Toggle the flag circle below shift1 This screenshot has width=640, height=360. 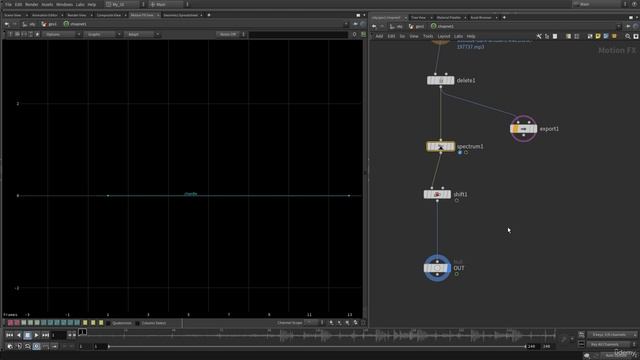(457, 201)
